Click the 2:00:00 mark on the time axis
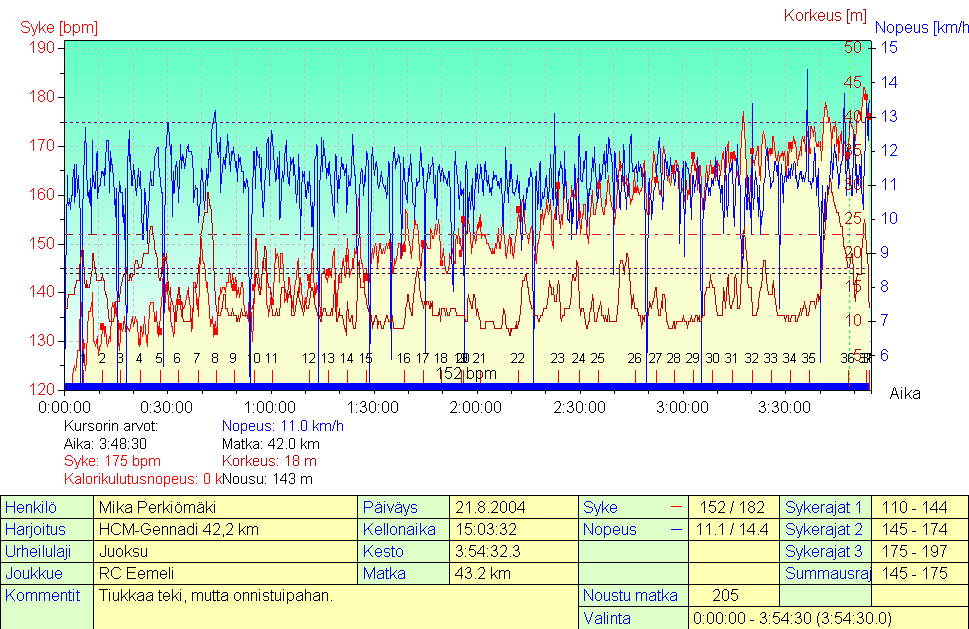The height and width of the screenshot is (629, 969). (475, 408)
